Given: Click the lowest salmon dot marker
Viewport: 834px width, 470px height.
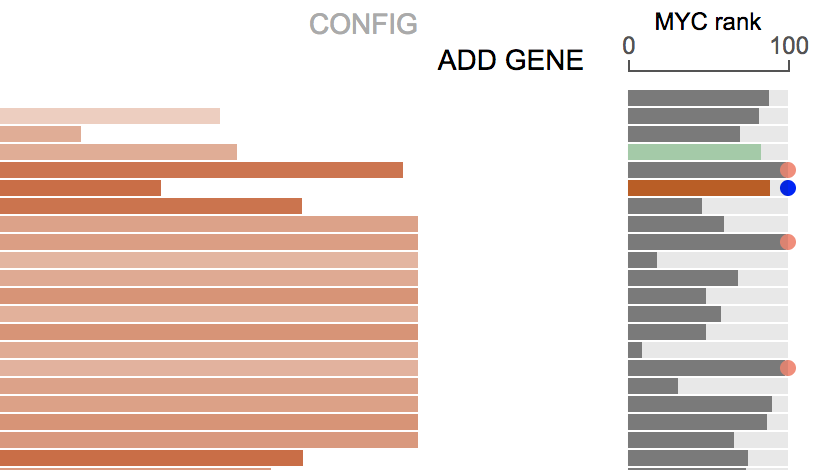Looking at the screenshot, I should (788, 368).
